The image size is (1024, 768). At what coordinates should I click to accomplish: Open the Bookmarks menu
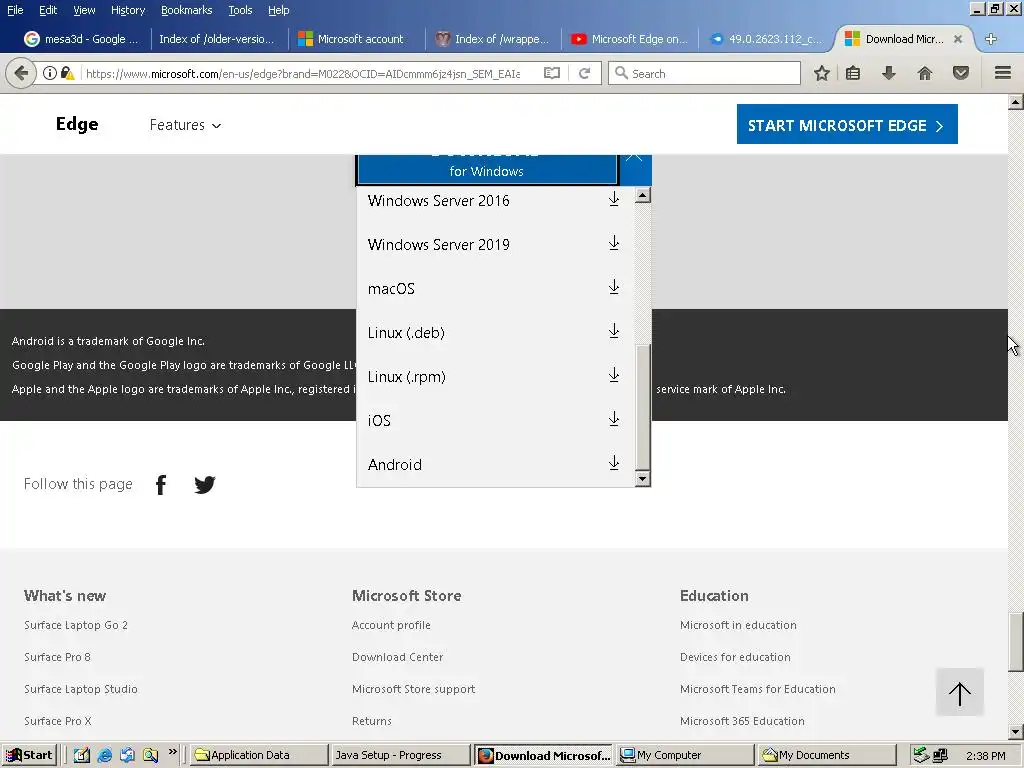pos(186,10)
